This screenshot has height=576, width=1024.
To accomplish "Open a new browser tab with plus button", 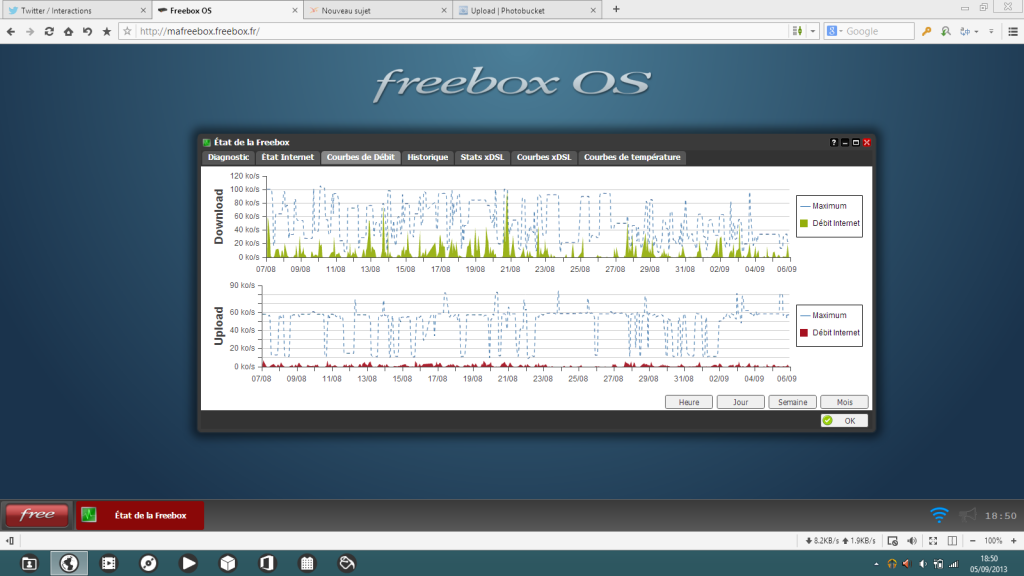I will (616, 10).
